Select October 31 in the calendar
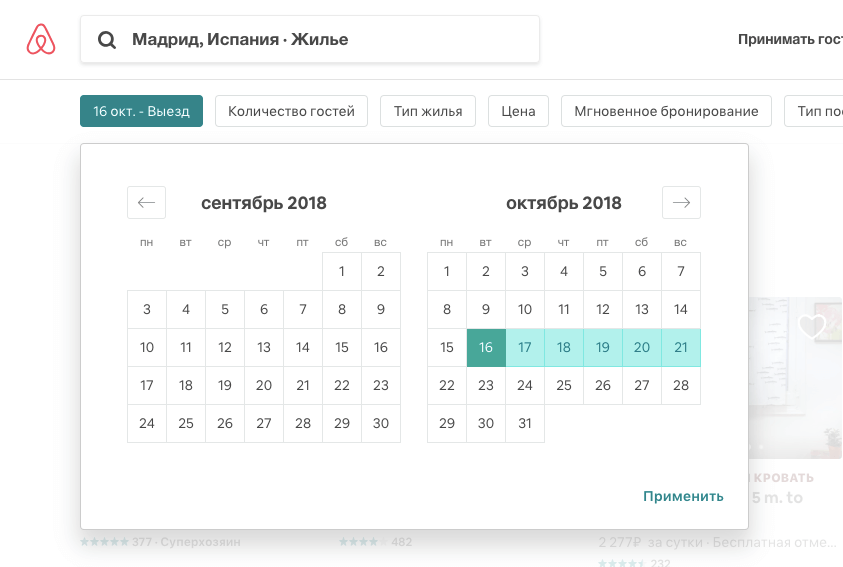This screenshot has width=843, height=567. [x=525, y=424]
